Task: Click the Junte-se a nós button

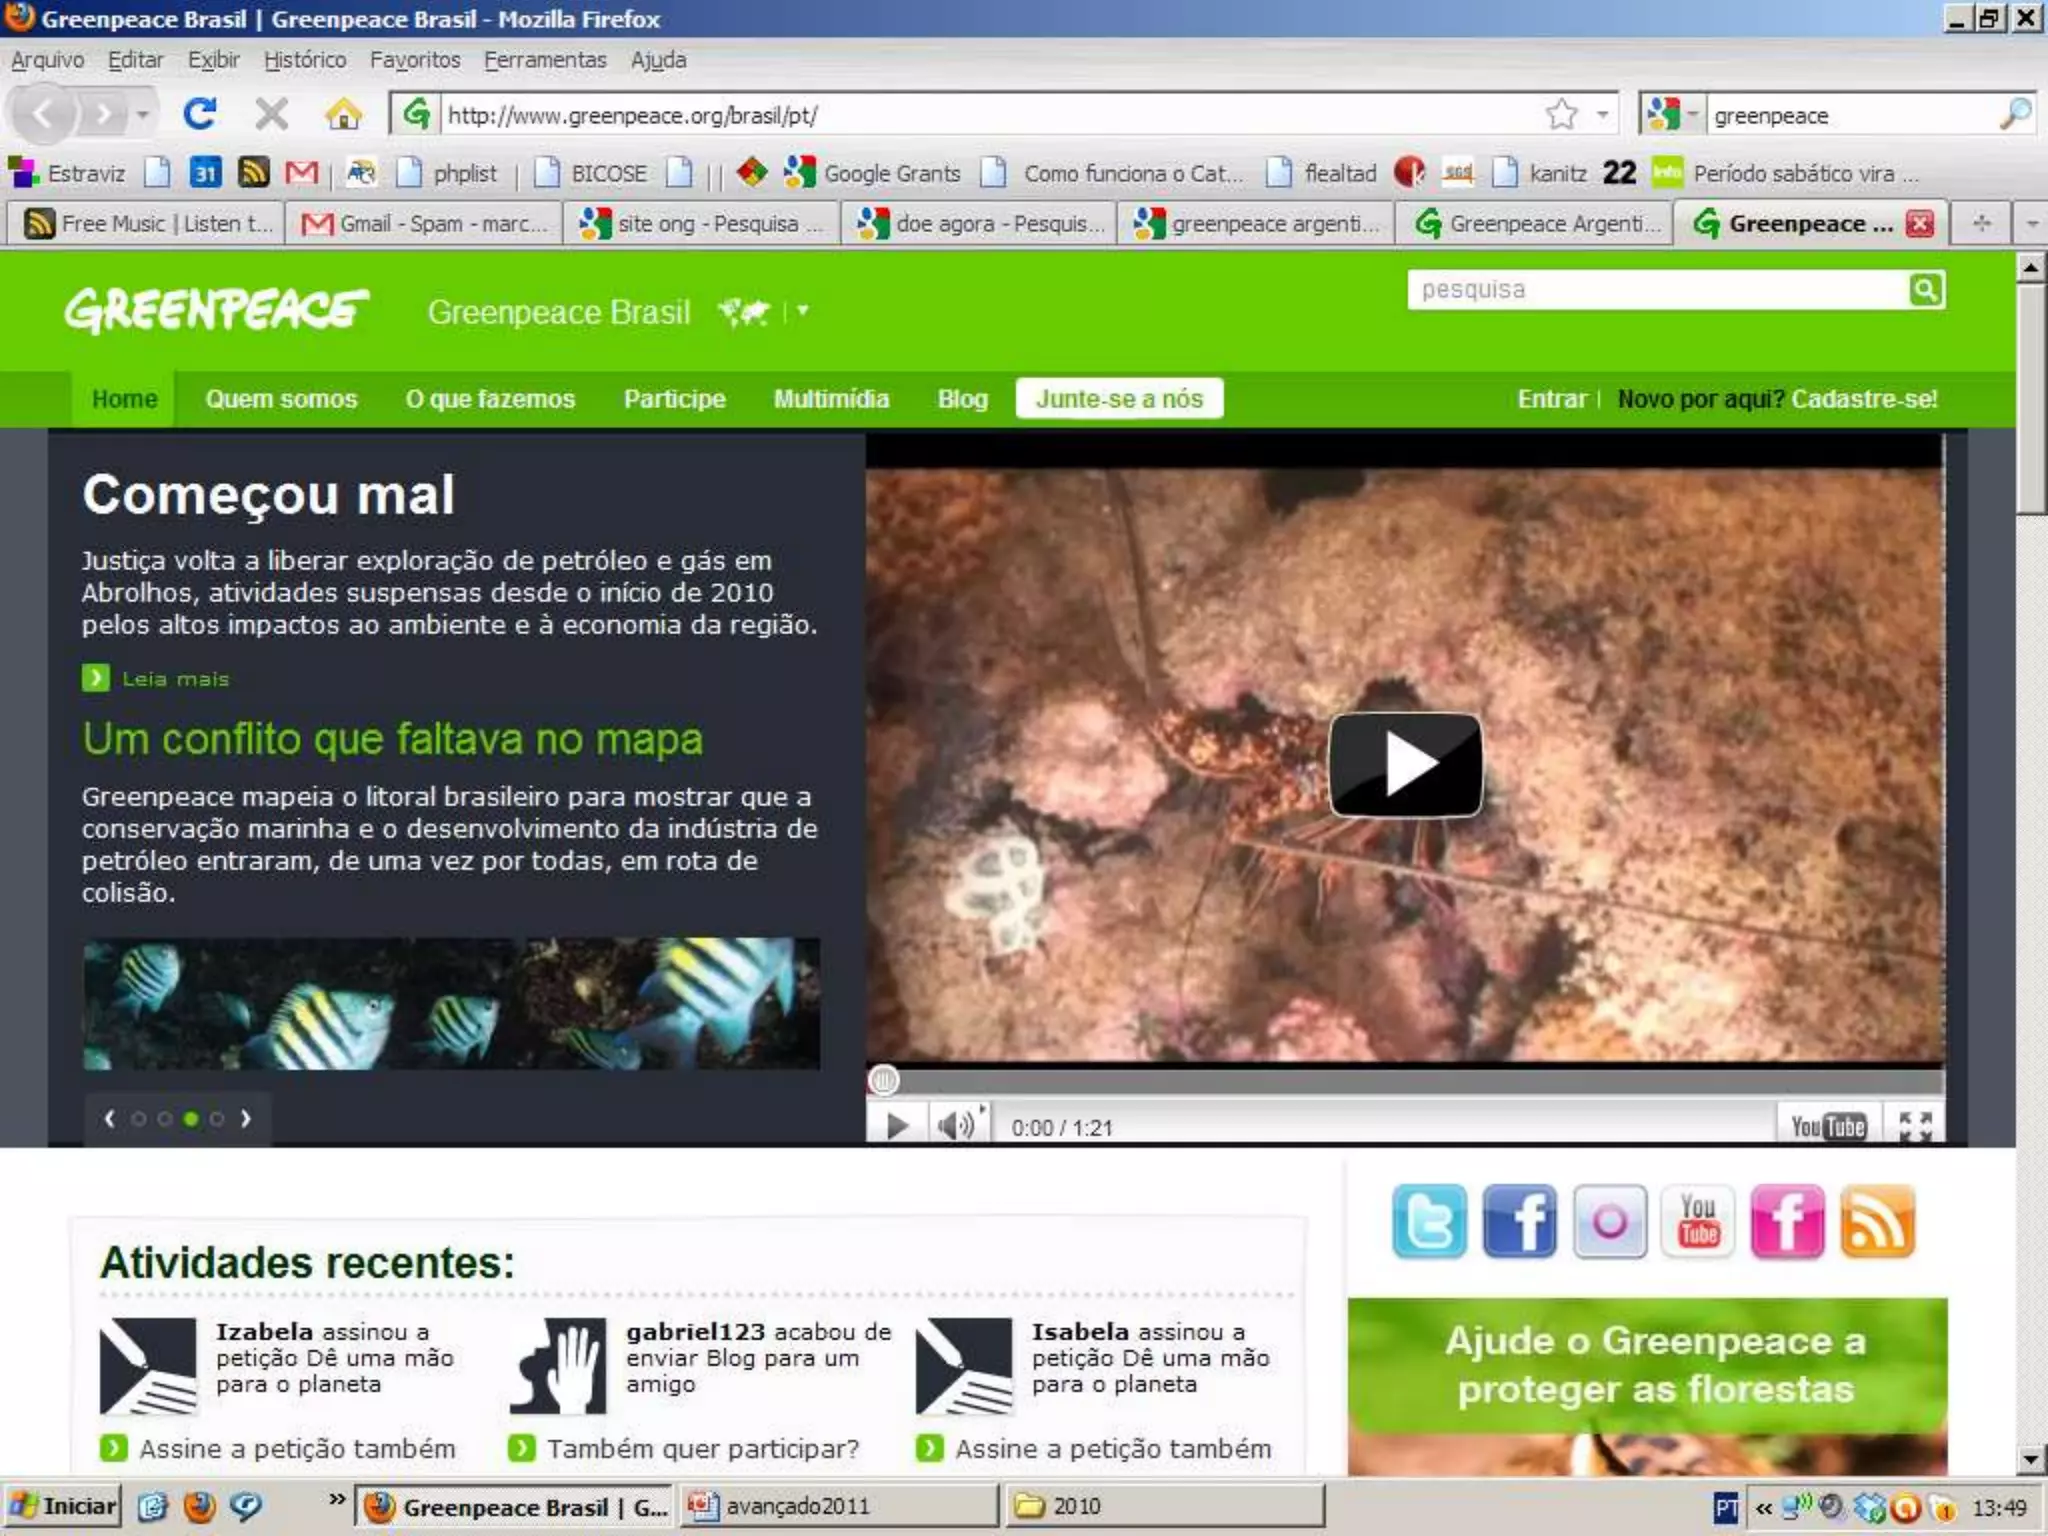Action: click(x=1119, y=398)
